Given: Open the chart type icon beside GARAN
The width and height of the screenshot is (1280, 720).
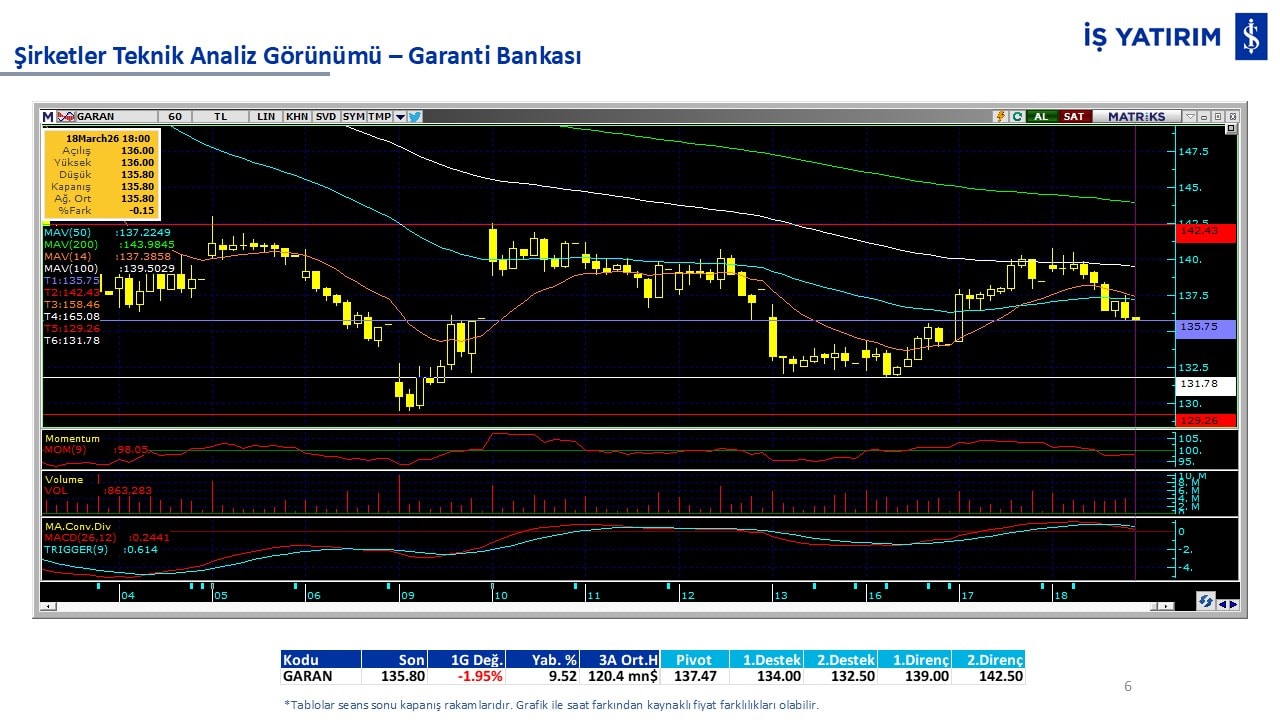Looking at the screenshot, I should (66, 116).
